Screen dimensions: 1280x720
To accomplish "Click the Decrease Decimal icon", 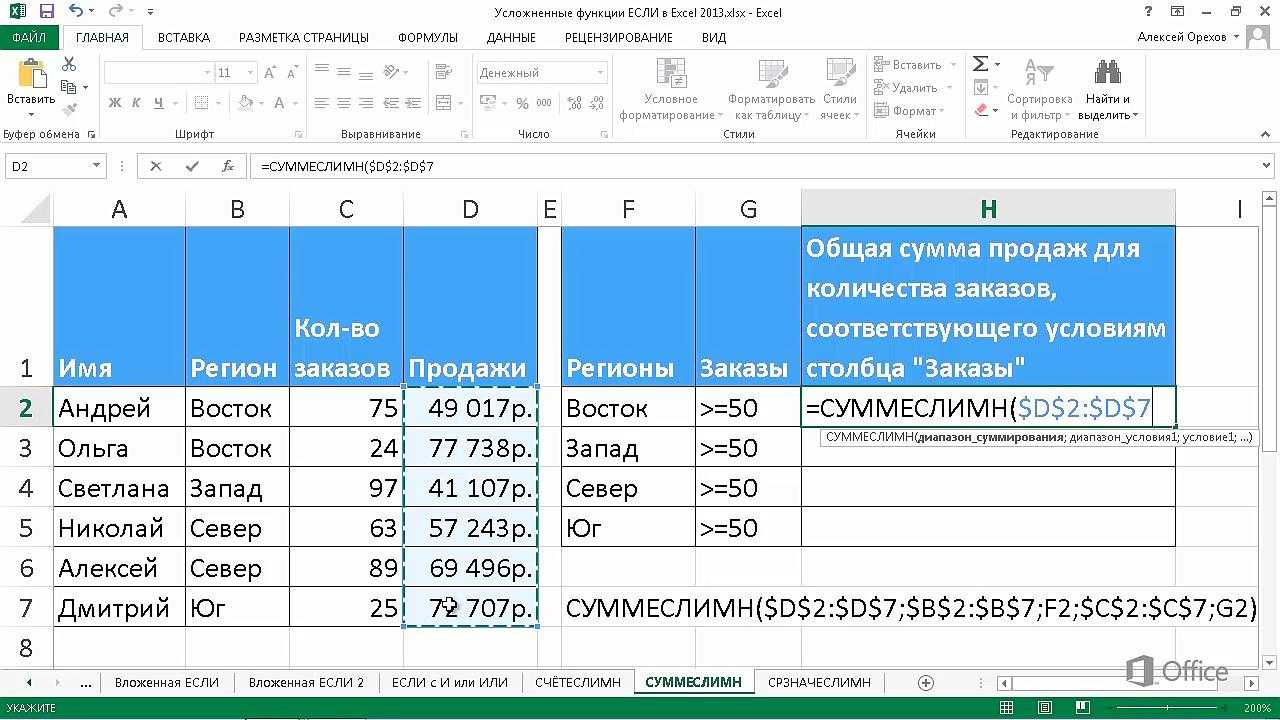I will 594,102.
